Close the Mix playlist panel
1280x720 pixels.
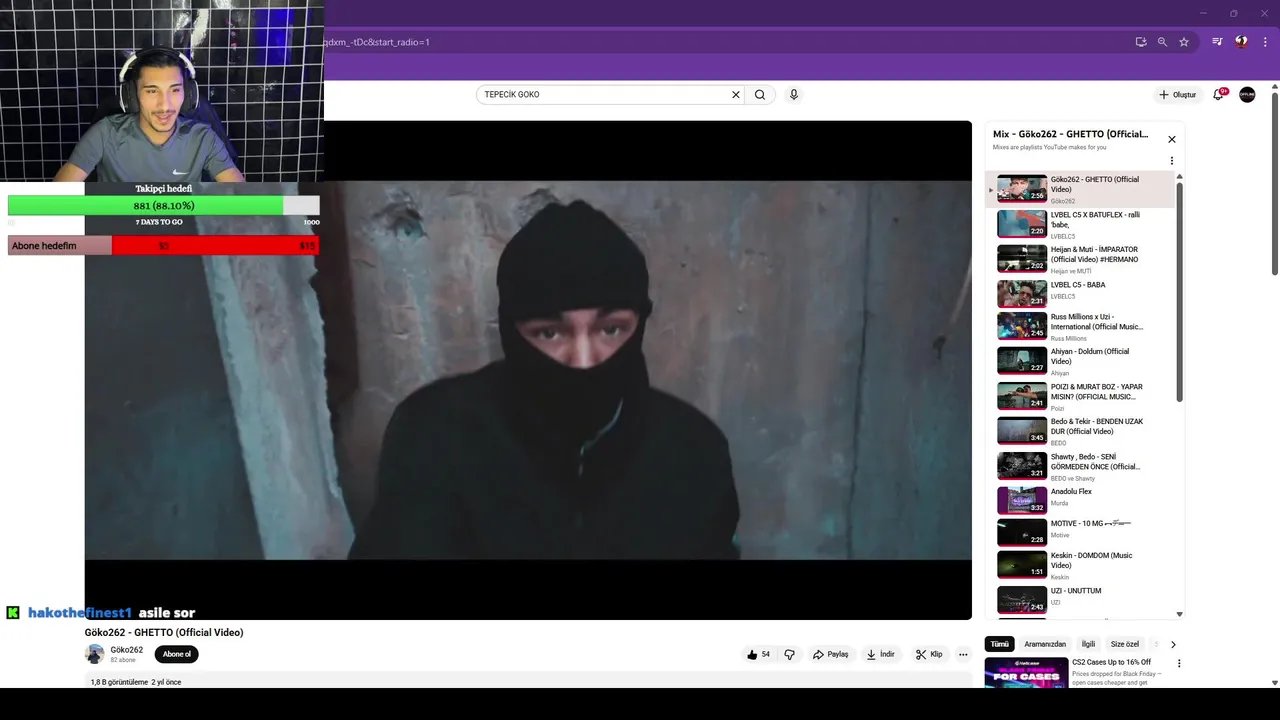[1172, 139]
